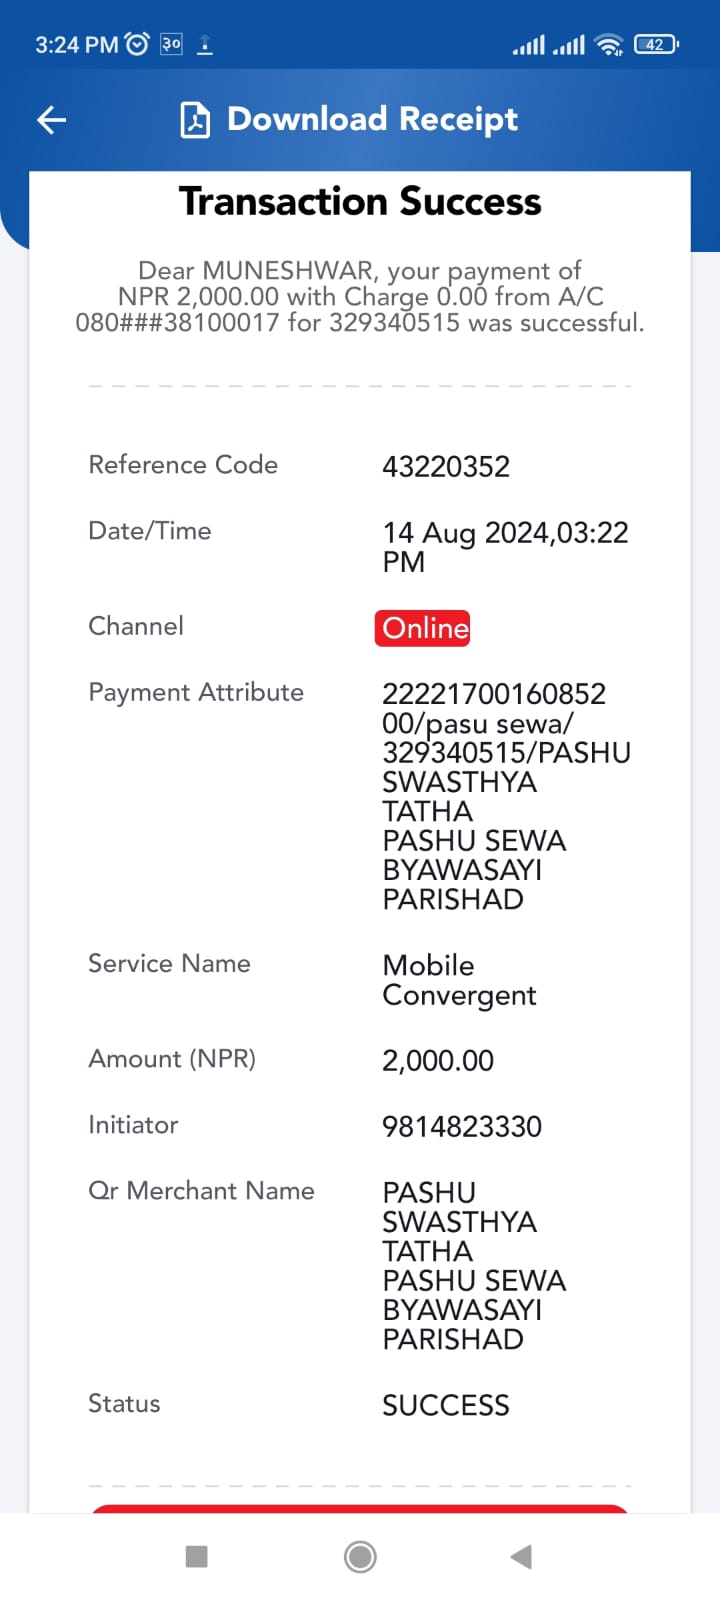Viewport: 720px width, 1600px height.
Task: Click the PDF receipt document icon
Action: pyautogui.click(x=195, y=120)
